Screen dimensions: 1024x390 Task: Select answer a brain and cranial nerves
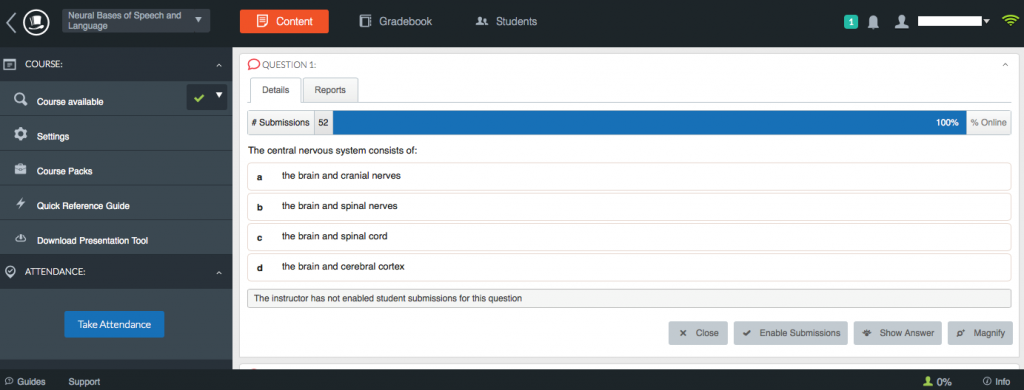tap(629, 176)
